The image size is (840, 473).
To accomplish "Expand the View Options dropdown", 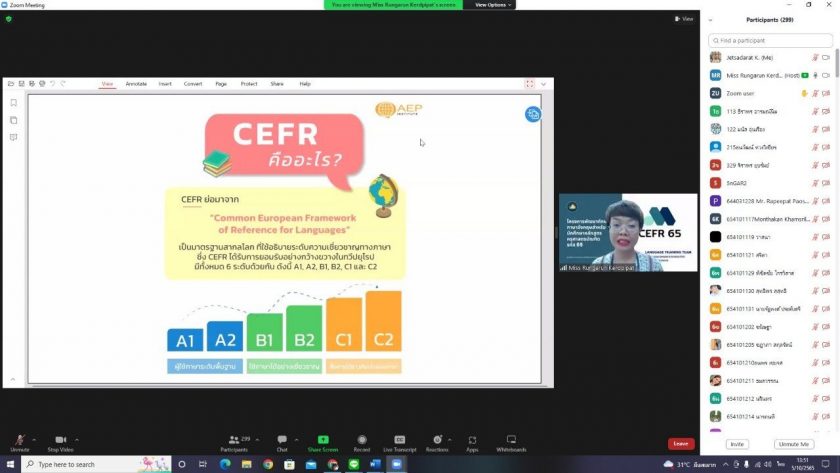I will [x=492, y=5].
